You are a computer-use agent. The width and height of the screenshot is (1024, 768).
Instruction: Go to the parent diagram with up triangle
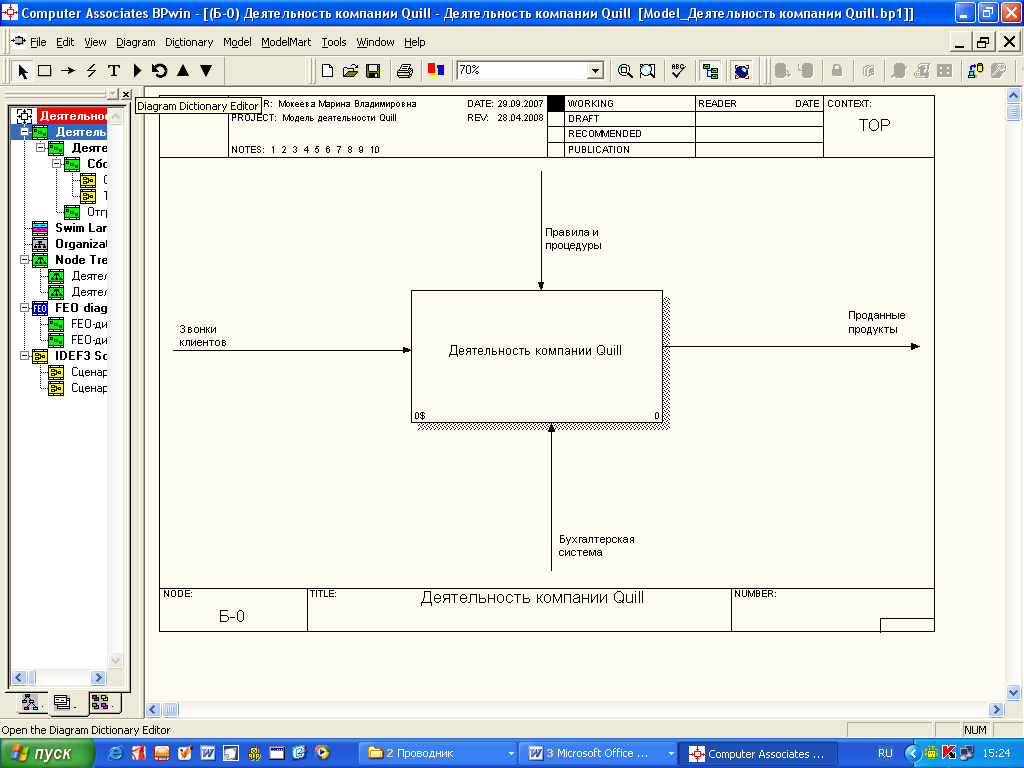tap(183, 71)
